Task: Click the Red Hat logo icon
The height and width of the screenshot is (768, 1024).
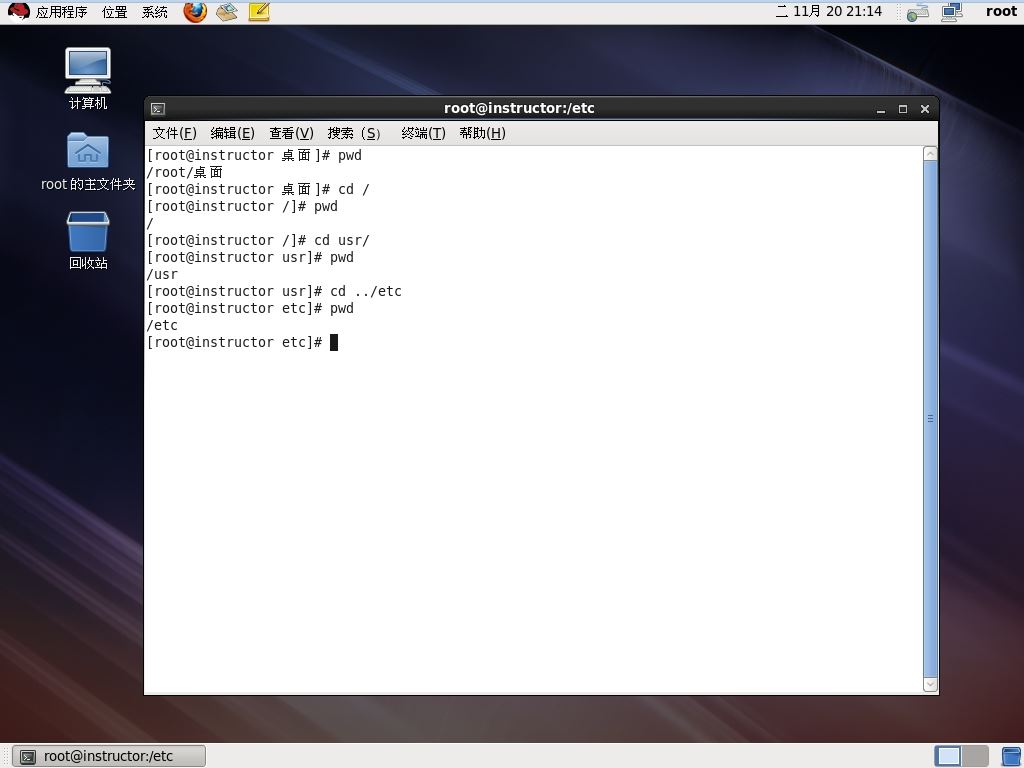Action: coord(18,12)
